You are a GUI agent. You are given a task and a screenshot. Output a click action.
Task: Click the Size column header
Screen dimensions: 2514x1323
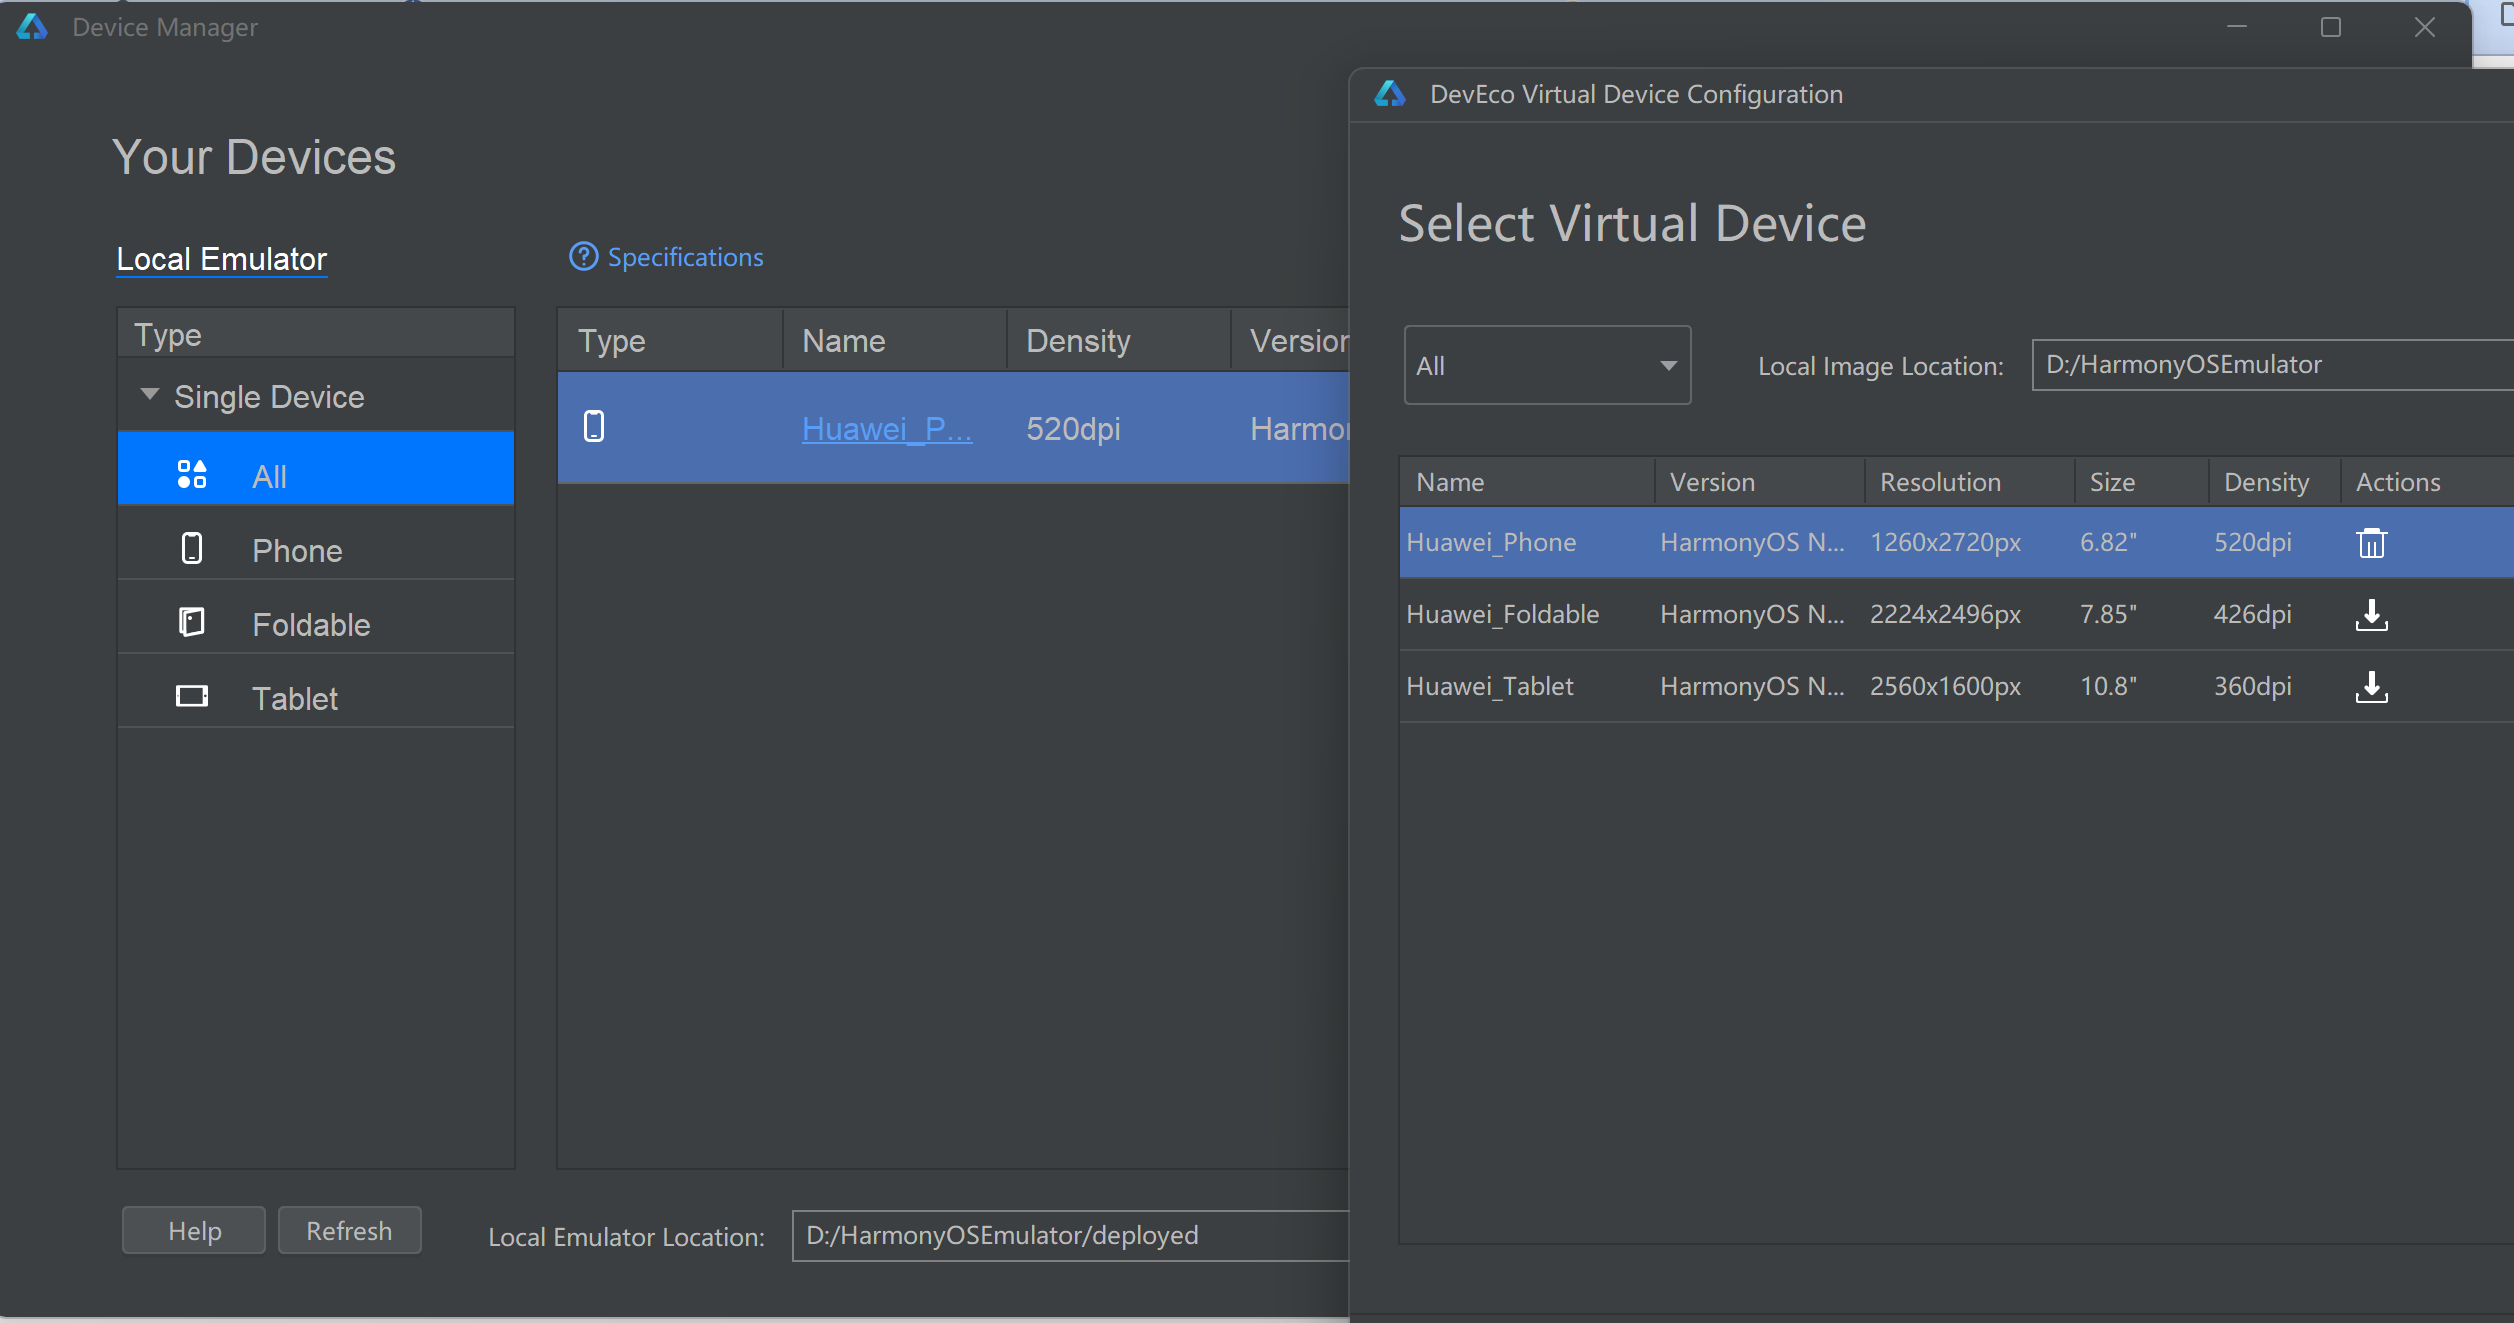[x=2141, y=482]
